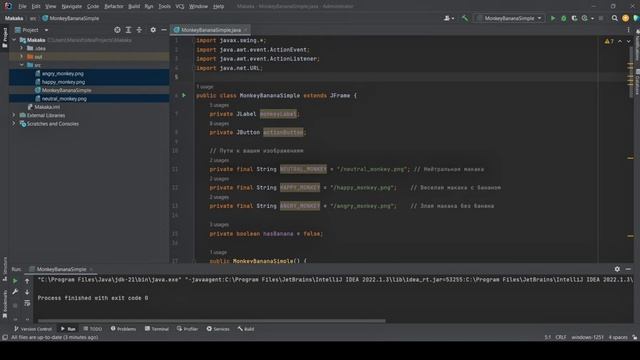Open Run panel gear settings
Viewport: 640px width, 360px height.
(617, 269)
